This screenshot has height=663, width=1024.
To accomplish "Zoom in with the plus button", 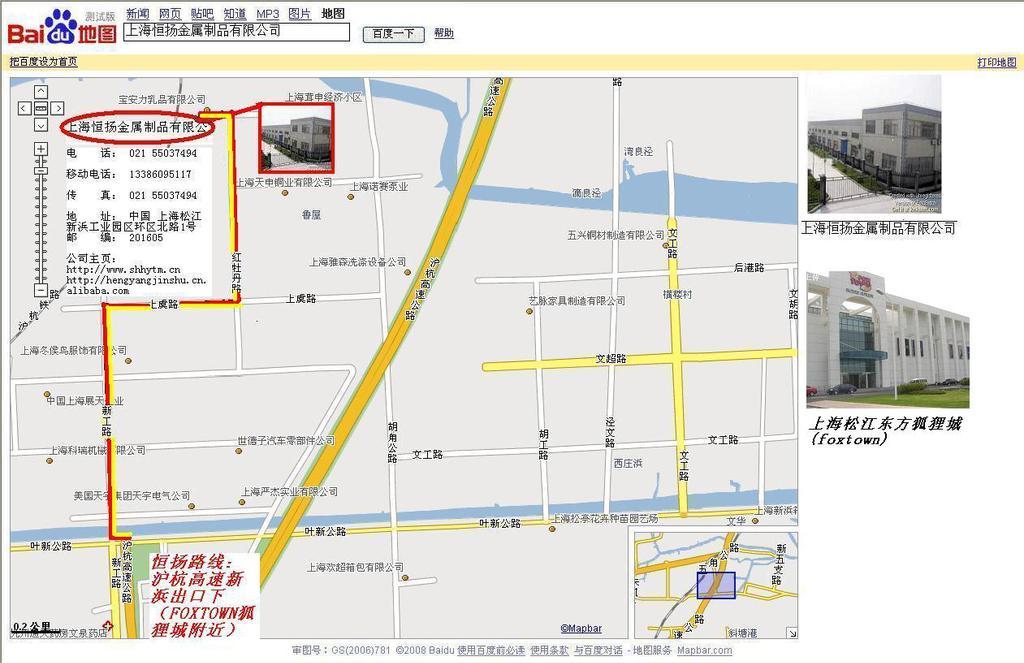I will tap(40, 149).
